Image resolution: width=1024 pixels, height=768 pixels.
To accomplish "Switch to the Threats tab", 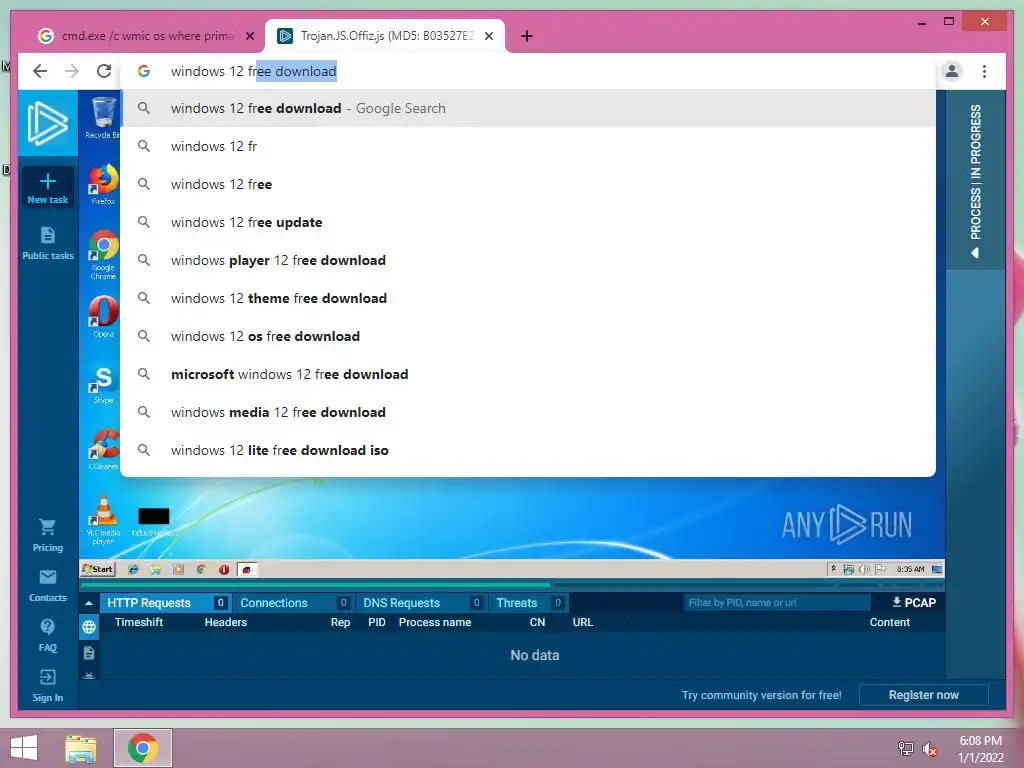I will [x=528, y=603].
